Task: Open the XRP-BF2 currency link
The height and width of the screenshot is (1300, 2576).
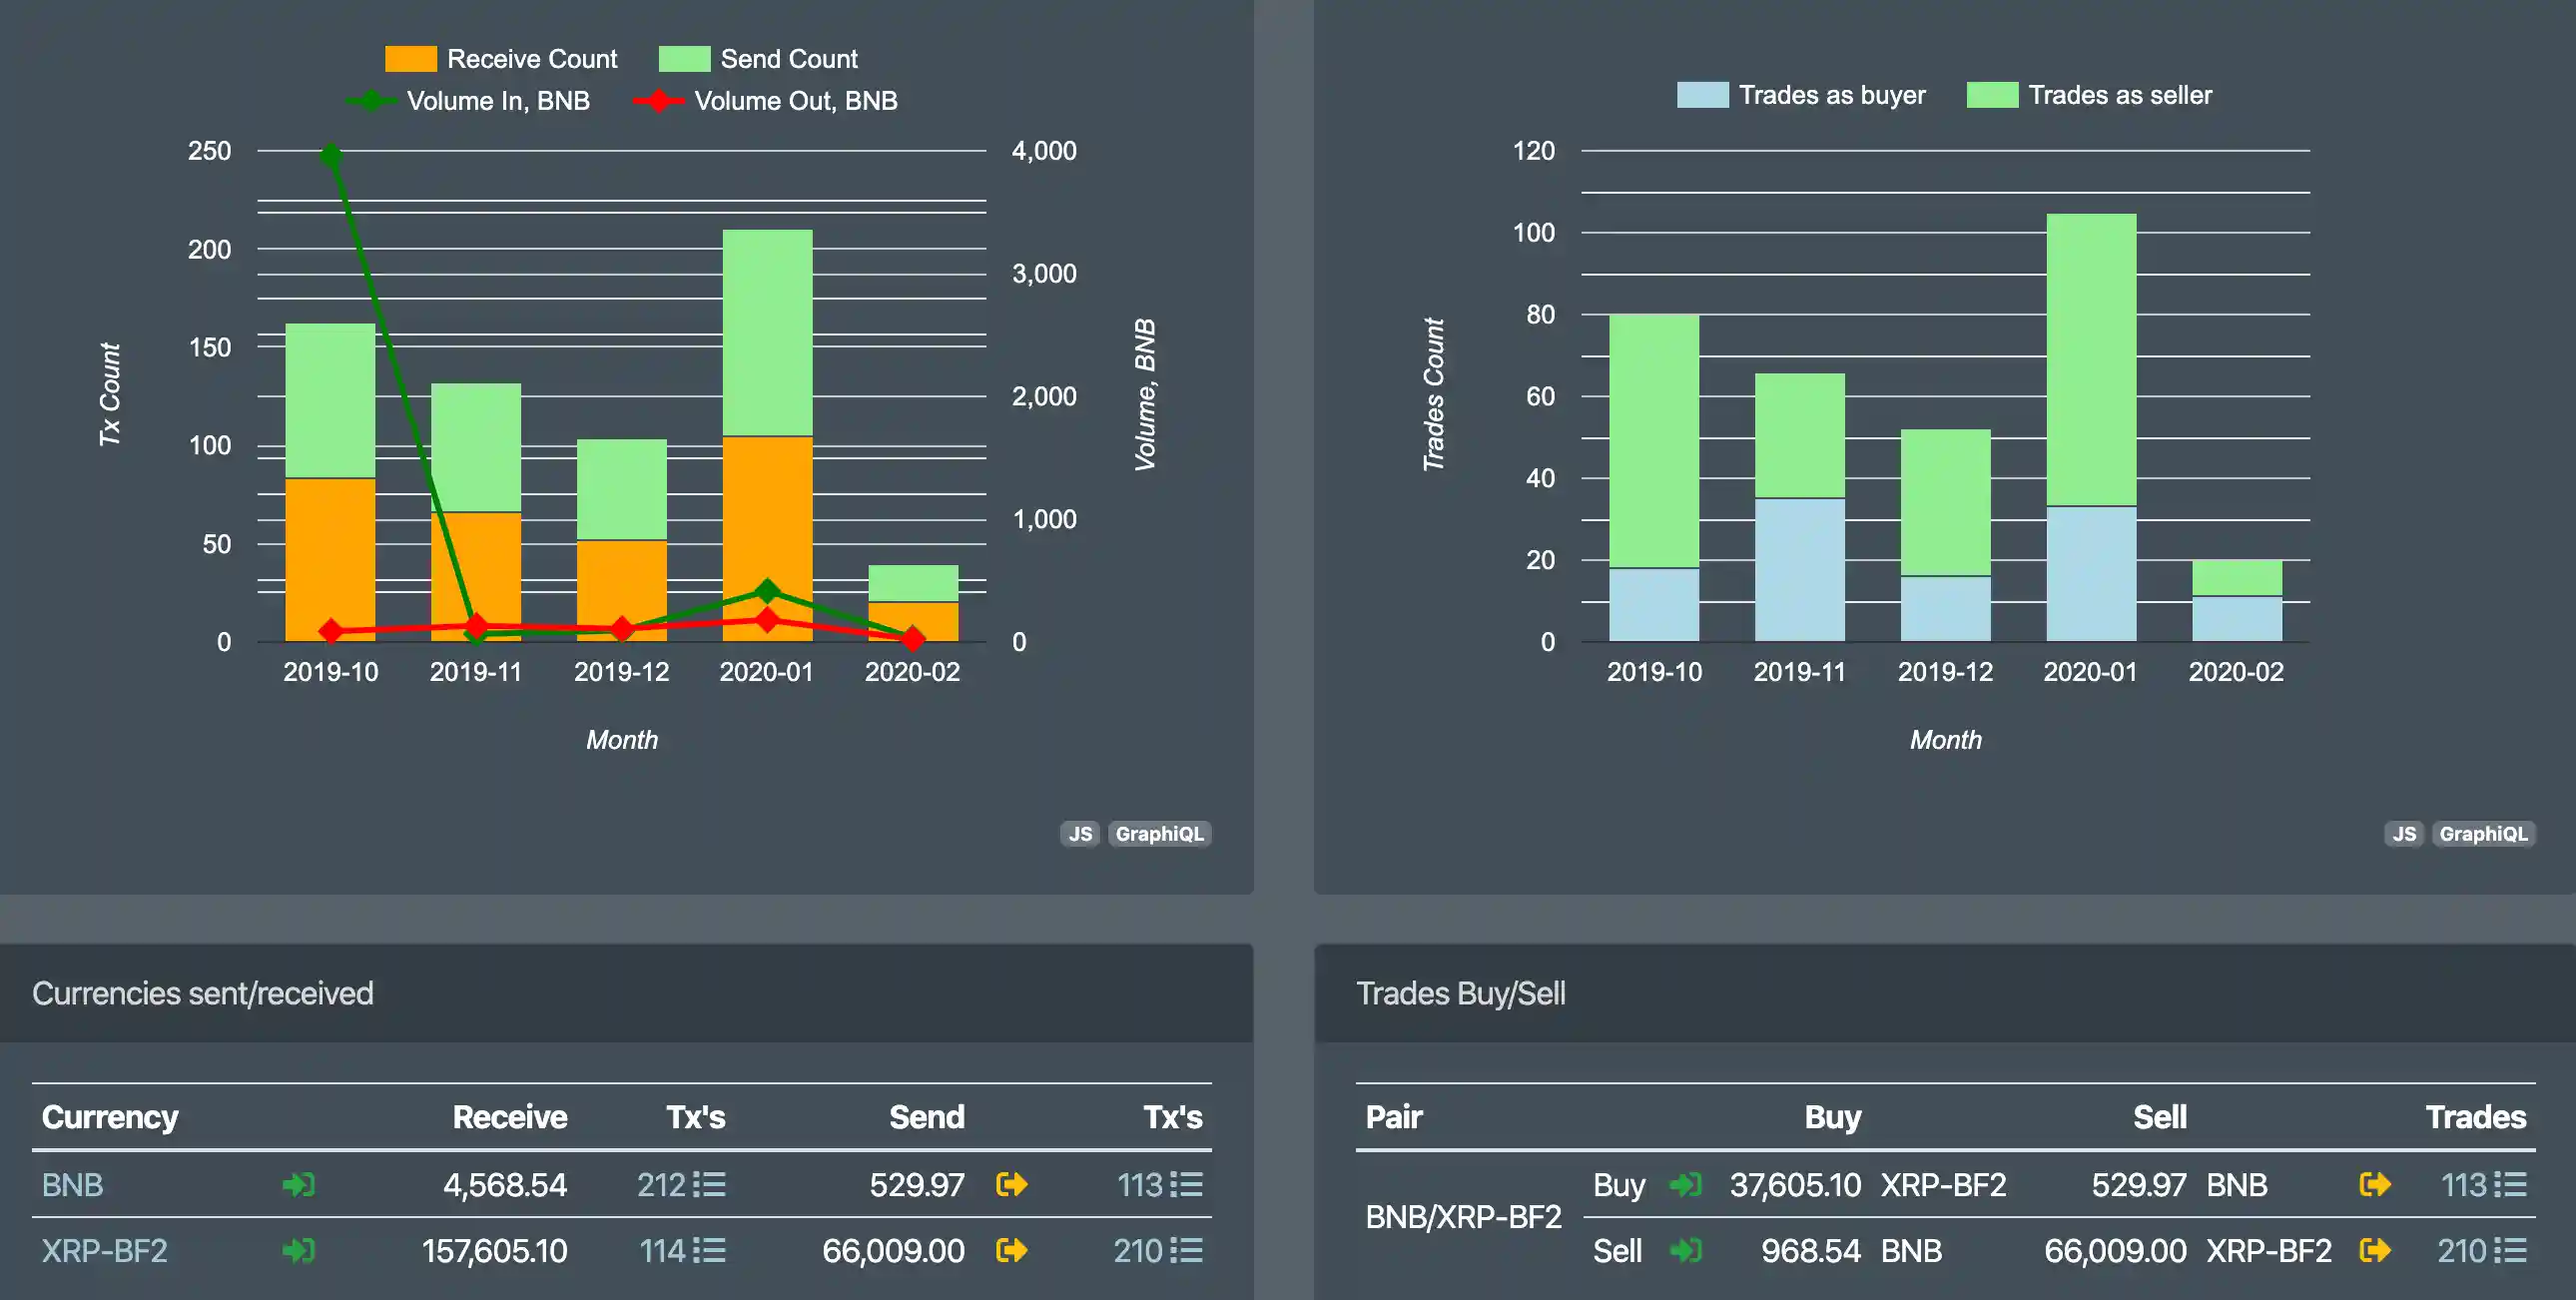Action: pyautogui.click(x=104, y=1250)
